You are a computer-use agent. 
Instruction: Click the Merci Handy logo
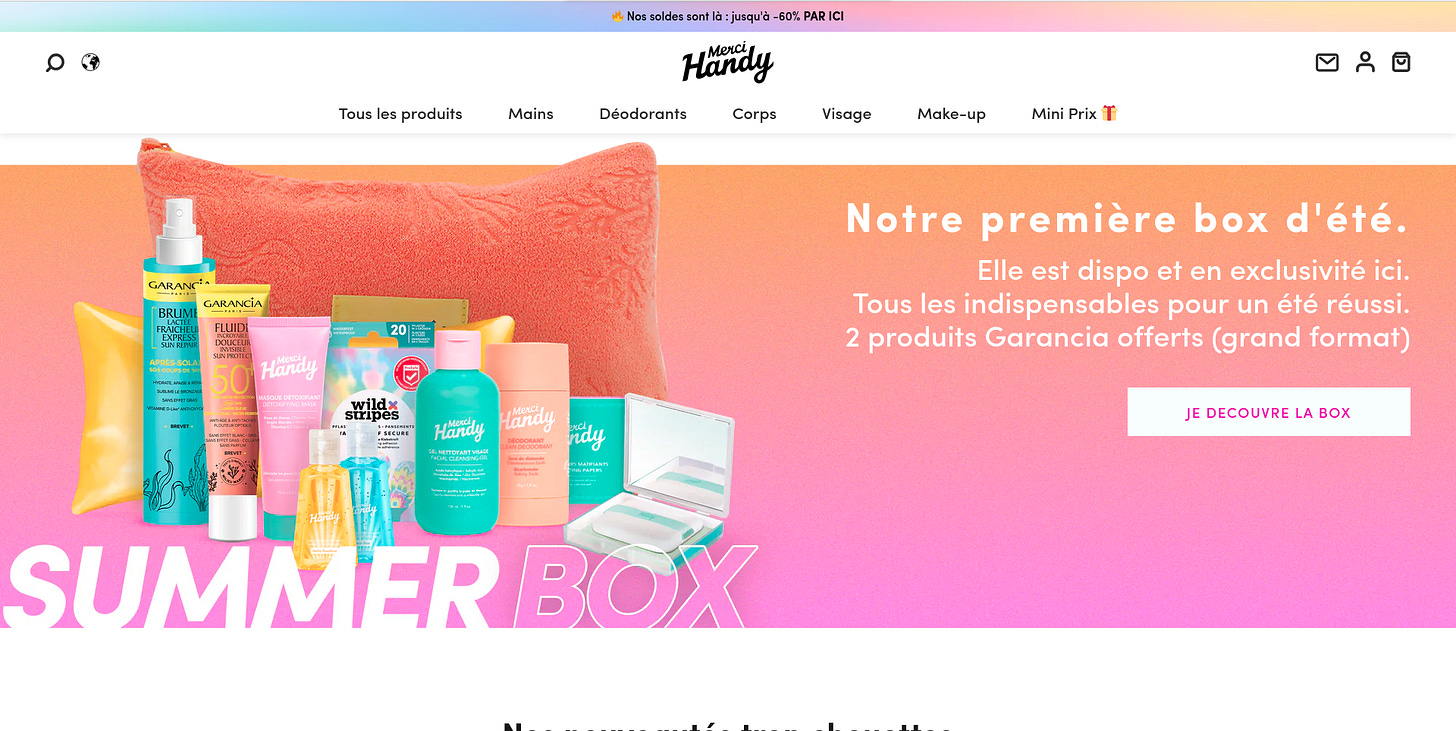(x=728, y=63)
